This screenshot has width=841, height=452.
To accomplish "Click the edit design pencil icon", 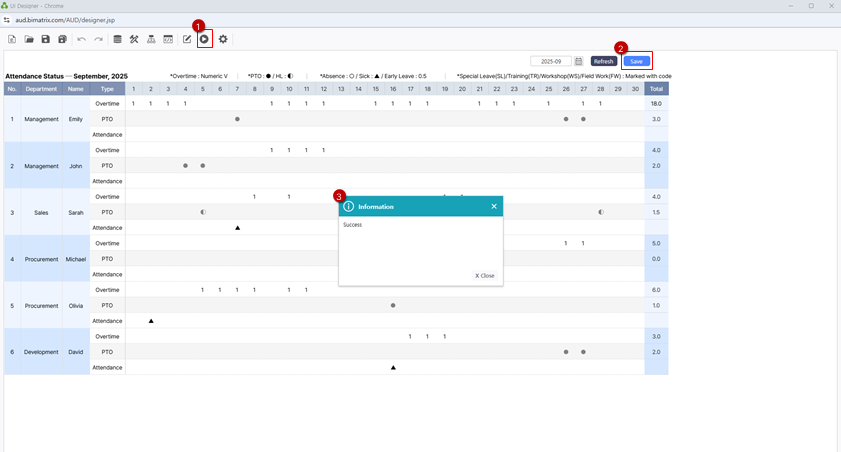I will click(187, 39).
